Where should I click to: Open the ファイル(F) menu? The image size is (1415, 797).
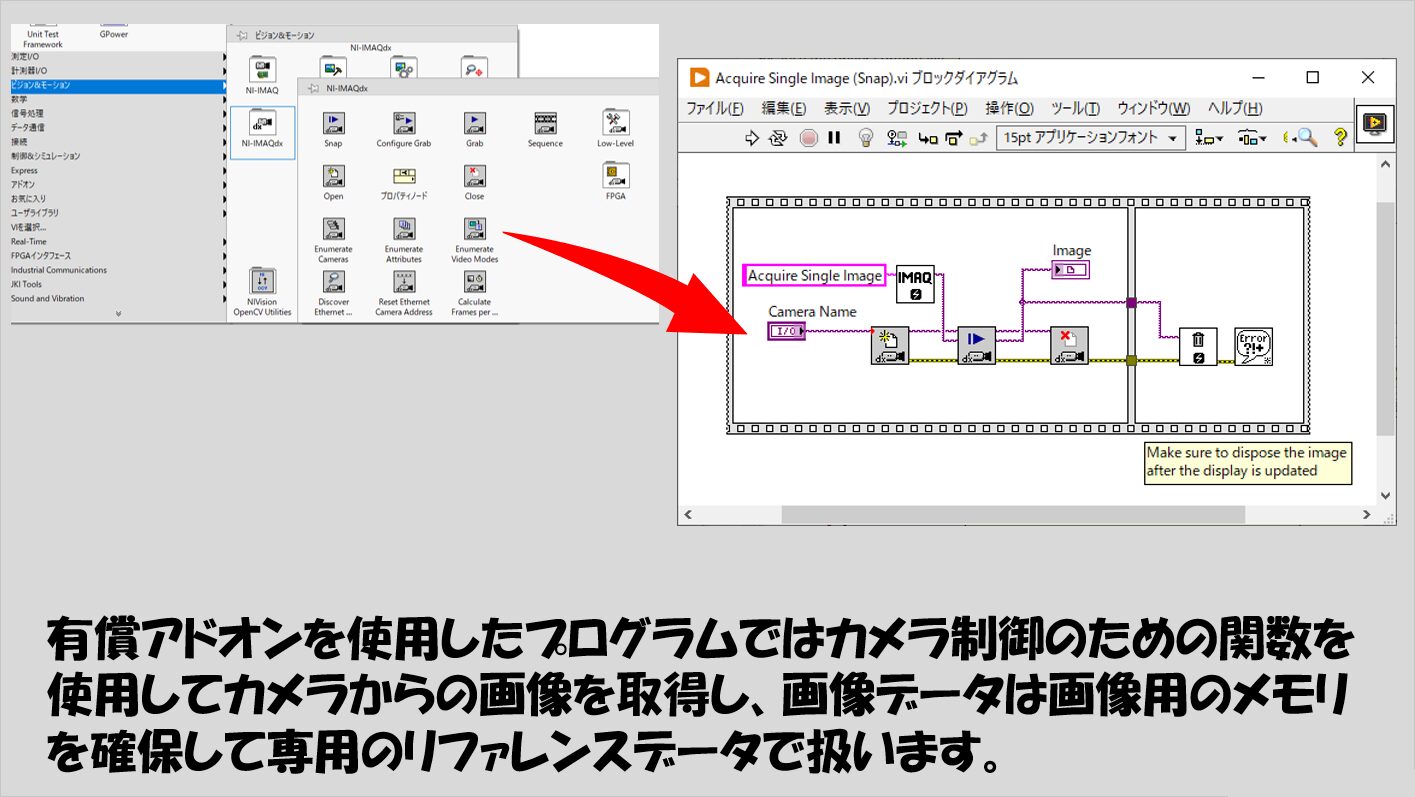(715, 108)
